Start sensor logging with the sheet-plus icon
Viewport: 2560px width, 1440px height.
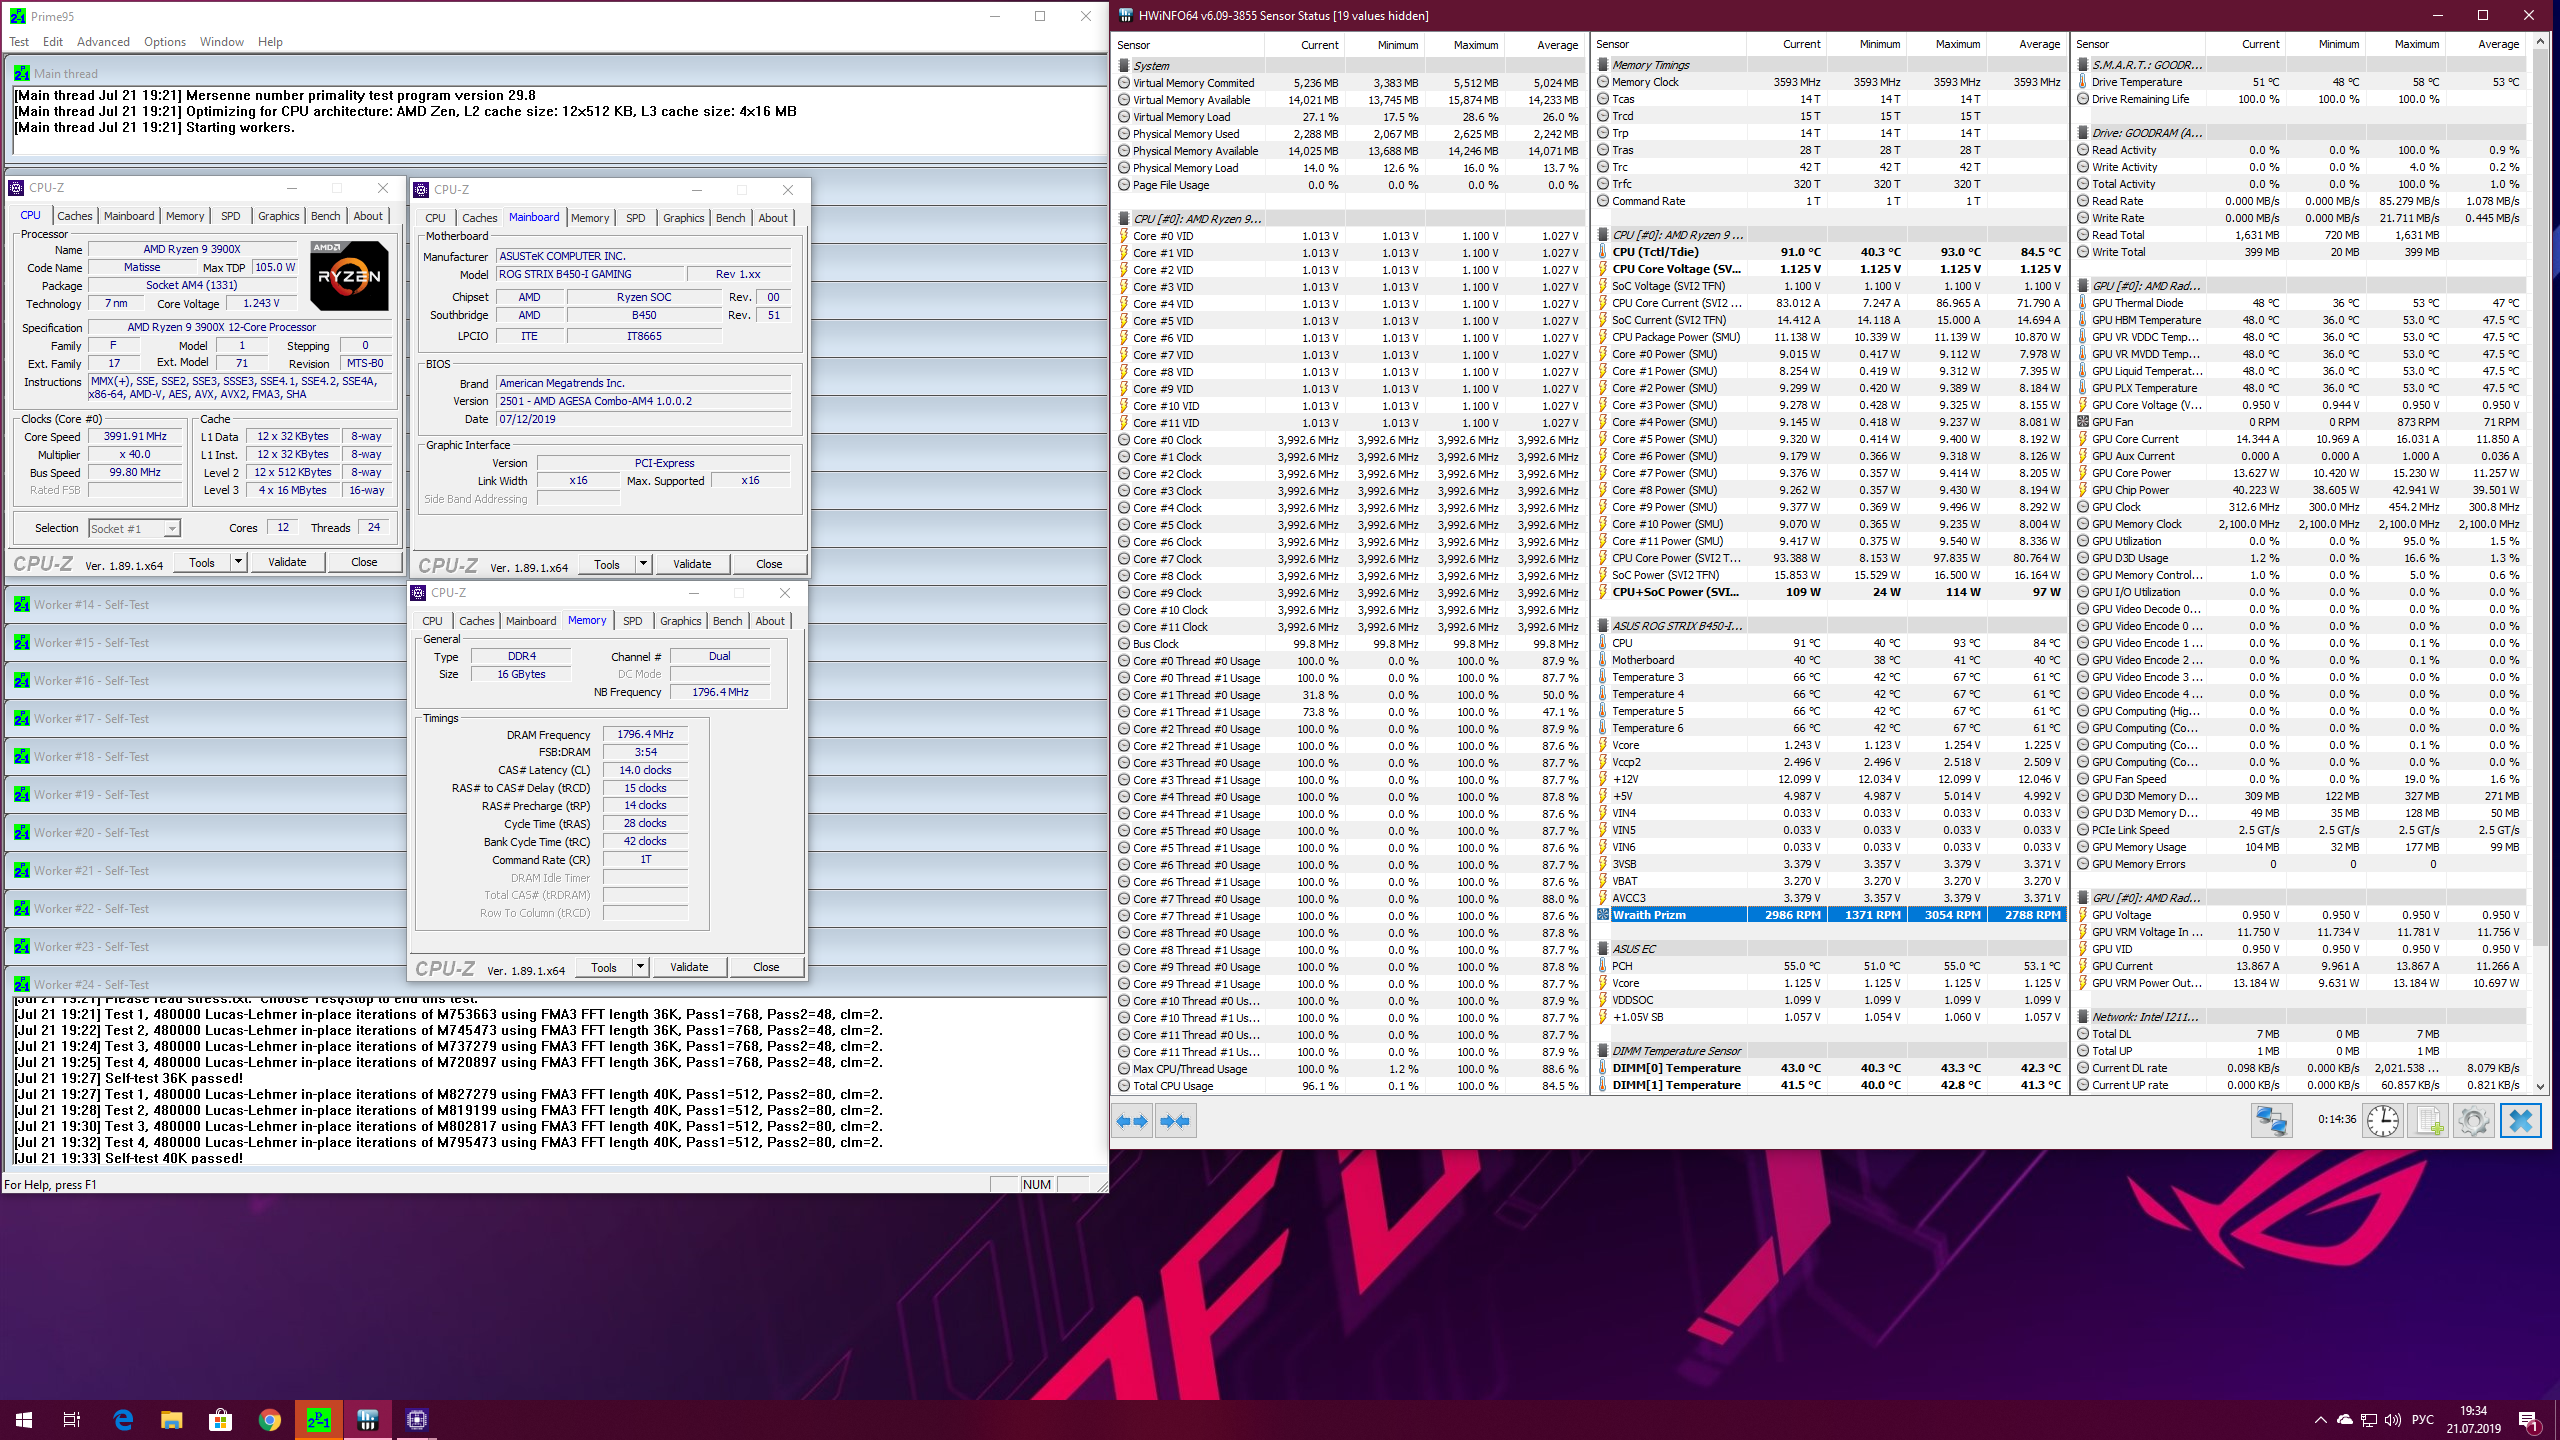[x=2429, y=1121]
